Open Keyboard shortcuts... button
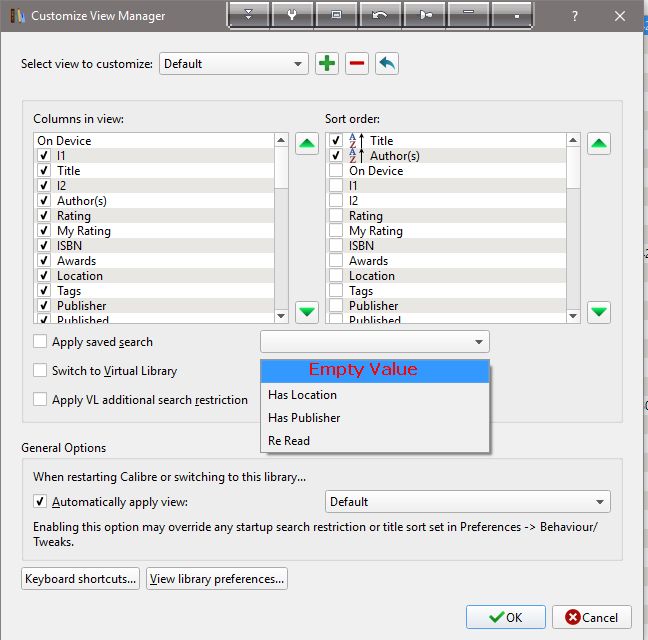 (x=81, y=578)
